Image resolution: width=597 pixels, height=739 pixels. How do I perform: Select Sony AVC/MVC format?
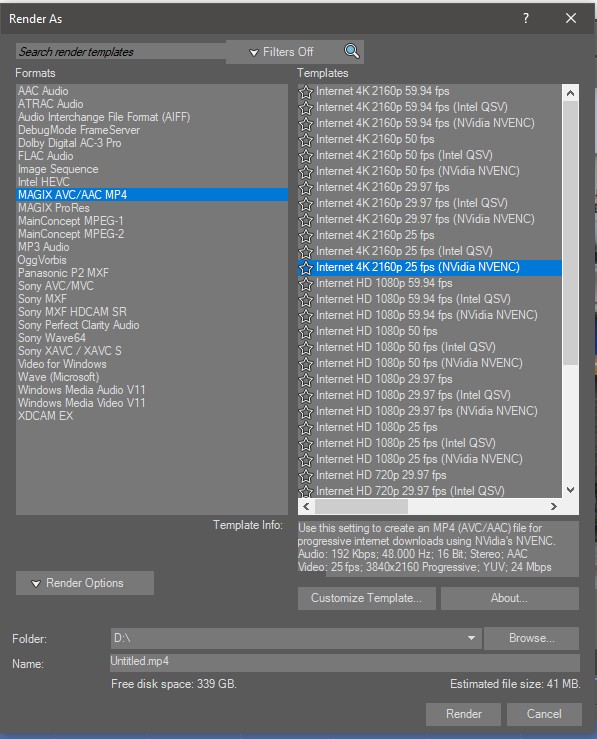[152, 286]
